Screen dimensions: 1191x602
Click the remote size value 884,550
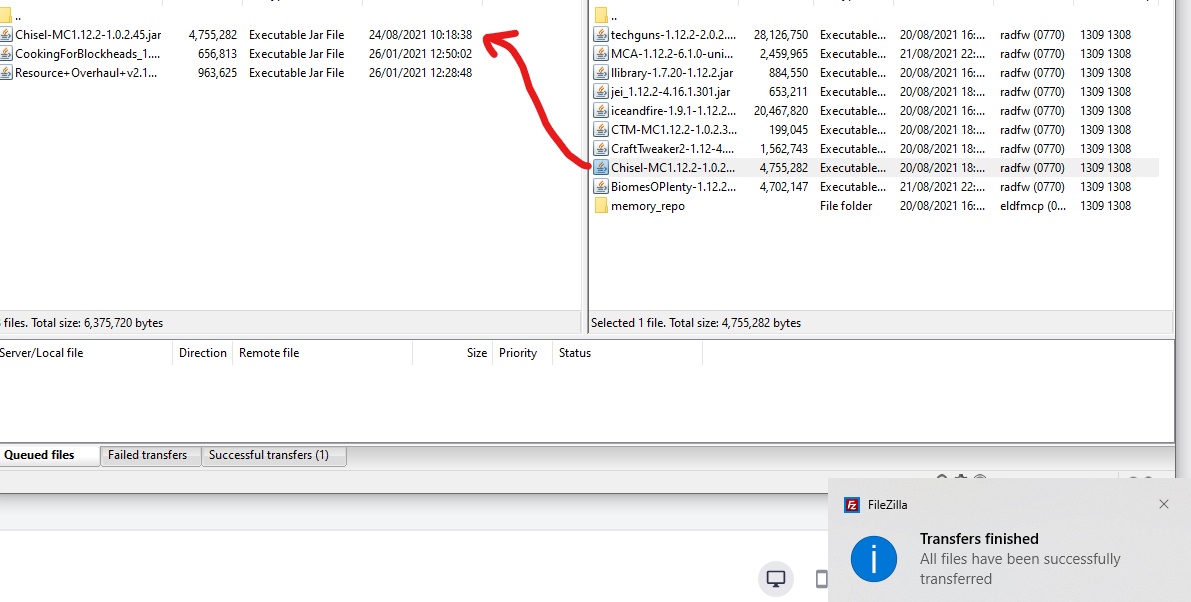(x=788, y=73)
